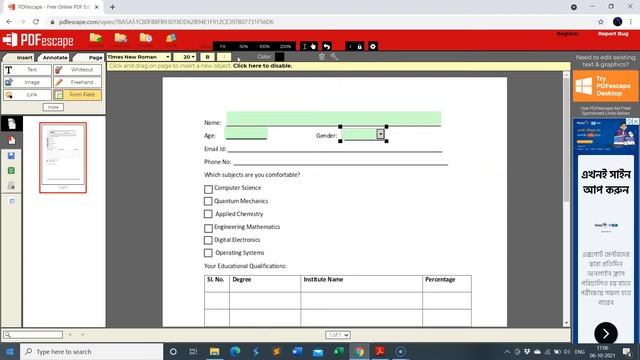The image size is (640, 360).
Task: Check the Digital Electronics checkbox
Action: point(208,240)
